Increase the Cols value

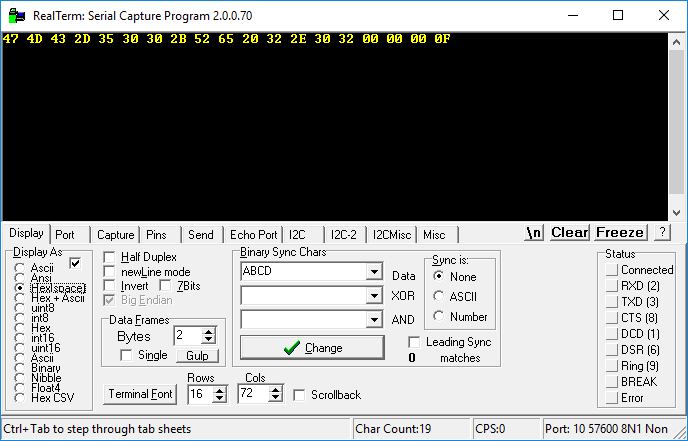tap(275, 390)
